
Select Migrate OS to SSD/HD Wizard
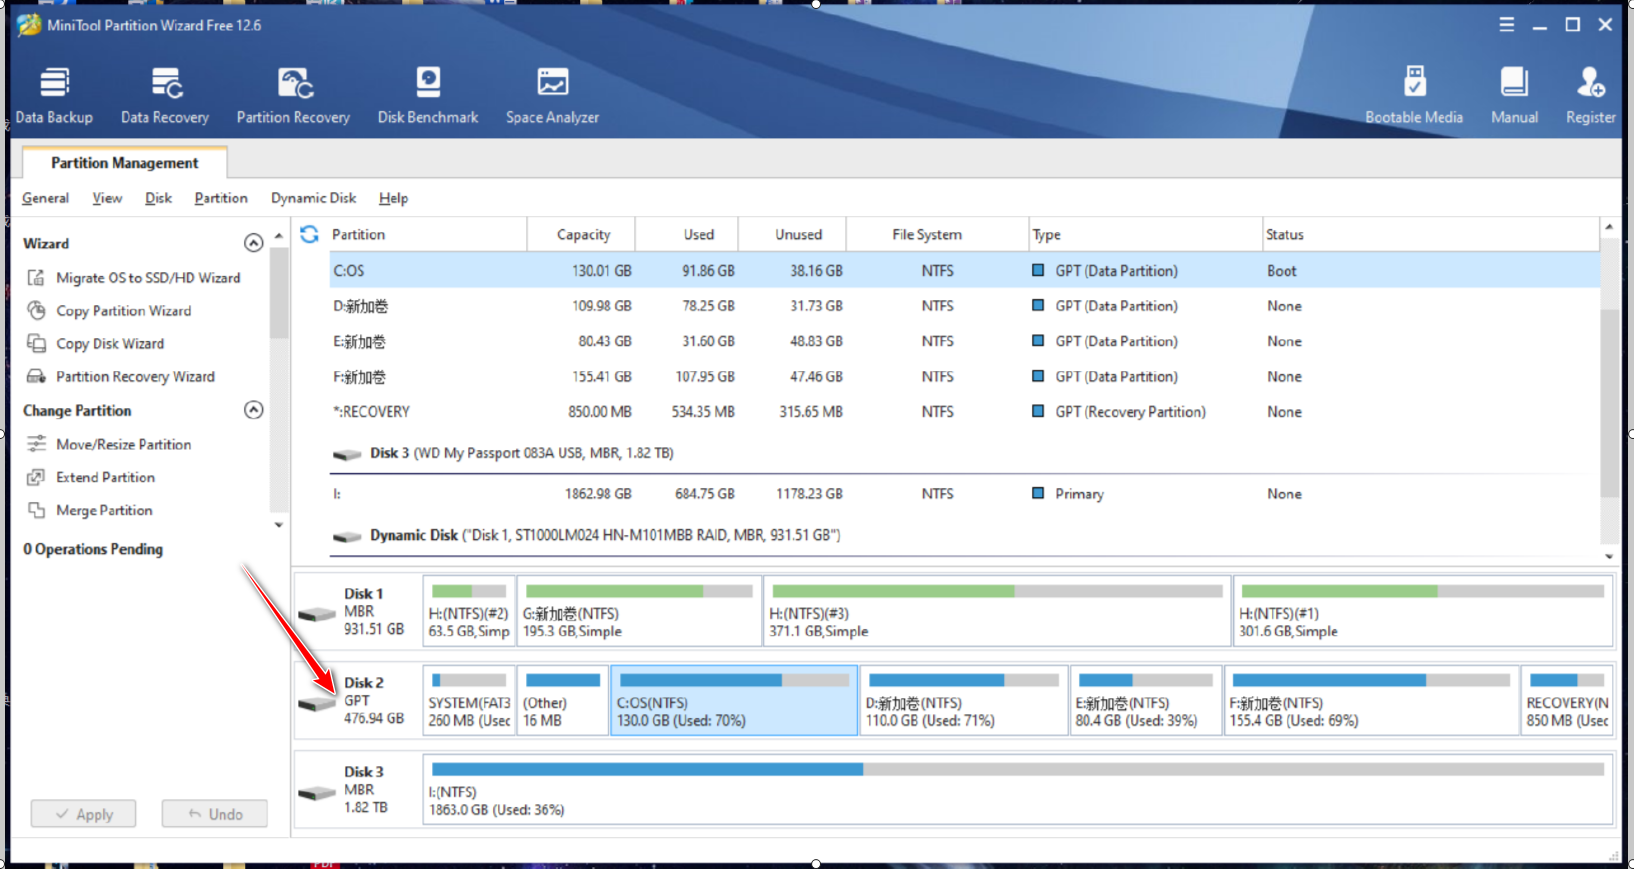coord(148,277)
